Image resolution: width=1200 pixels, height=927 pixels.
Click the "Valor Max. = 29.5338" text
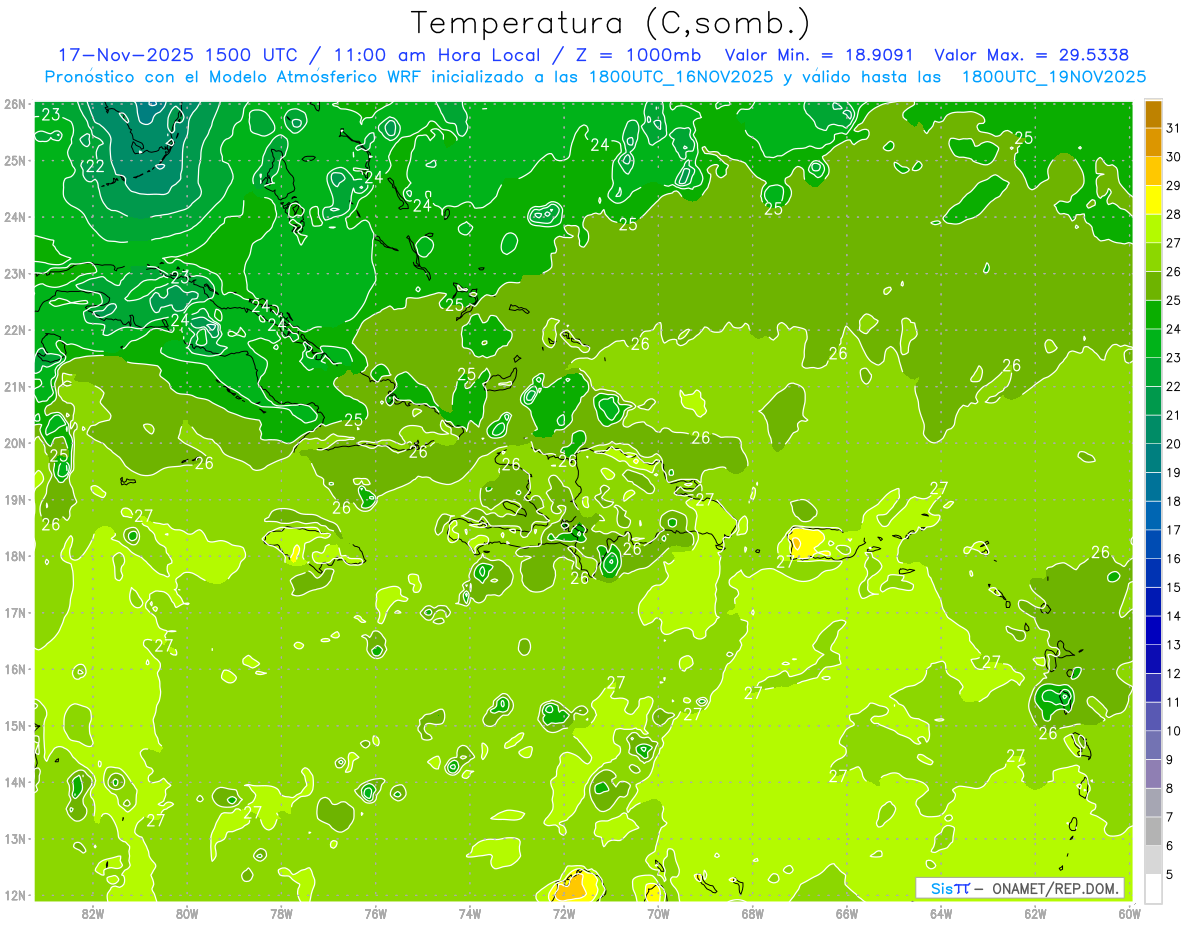tap(1032, 55)
